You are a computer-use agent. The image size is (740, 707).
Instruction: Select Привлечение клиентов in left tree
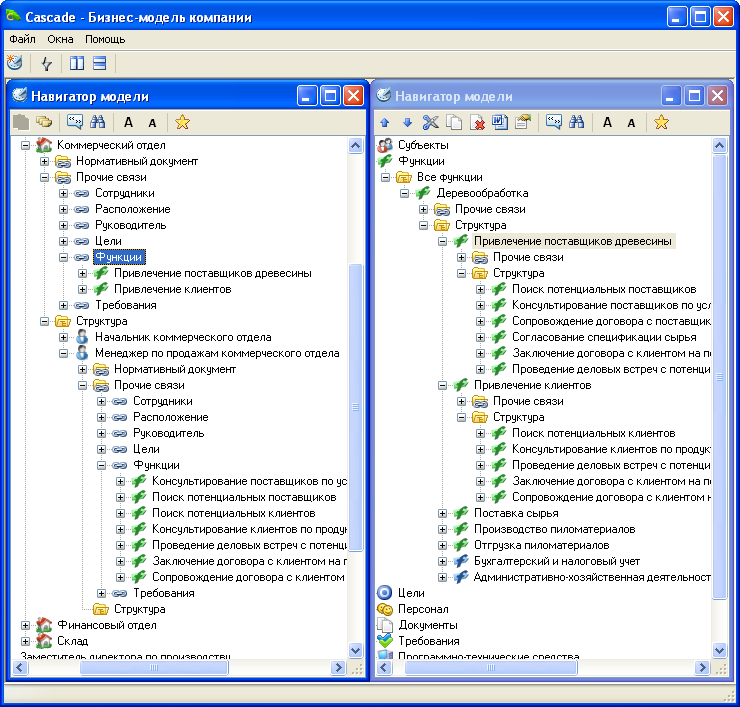(x=173, y=289)
